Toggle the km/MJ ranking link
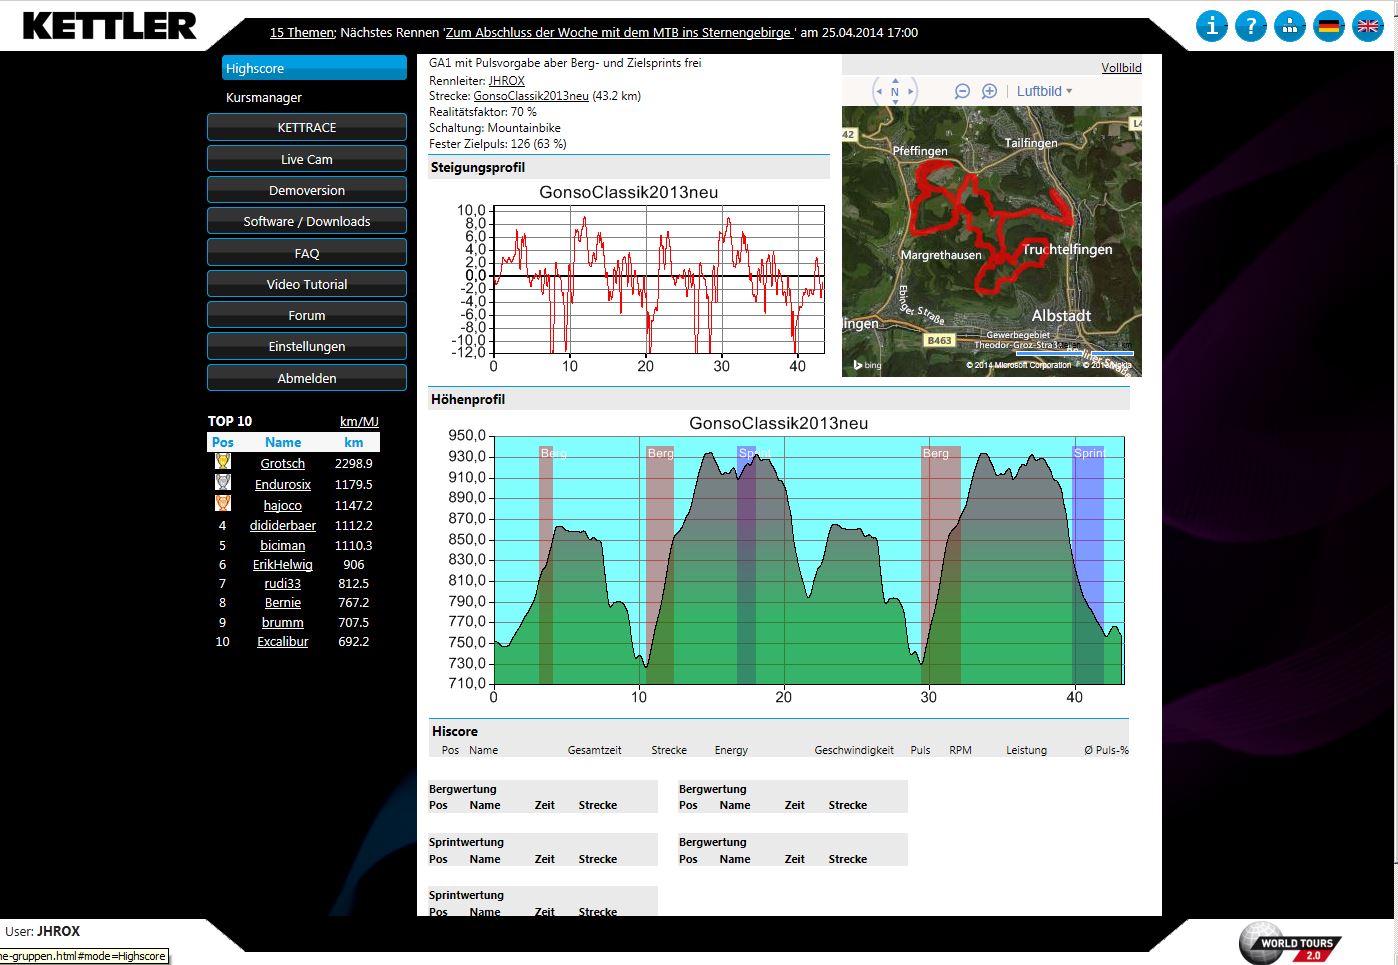 (x=359, y=421)
